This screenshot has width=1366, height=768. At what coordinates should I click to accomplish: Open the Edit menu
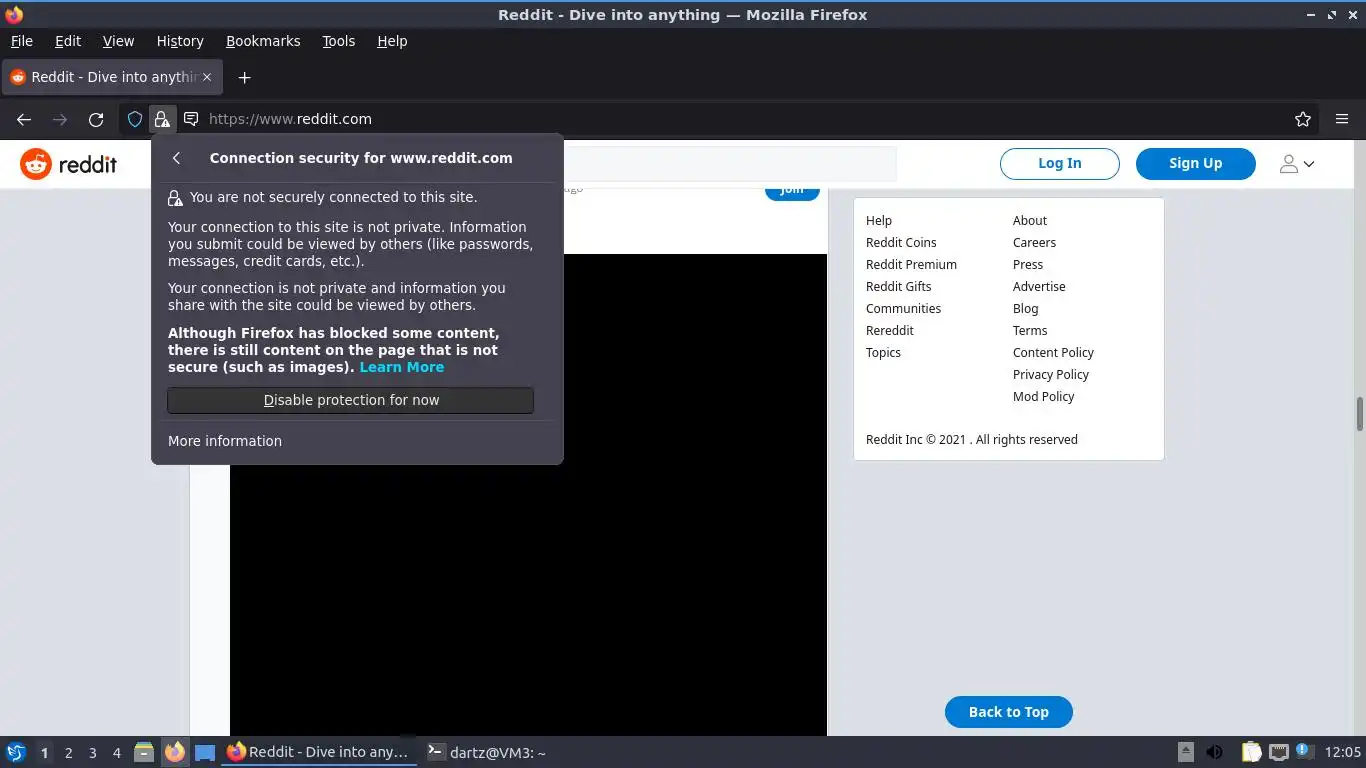(x=68, y=41)
